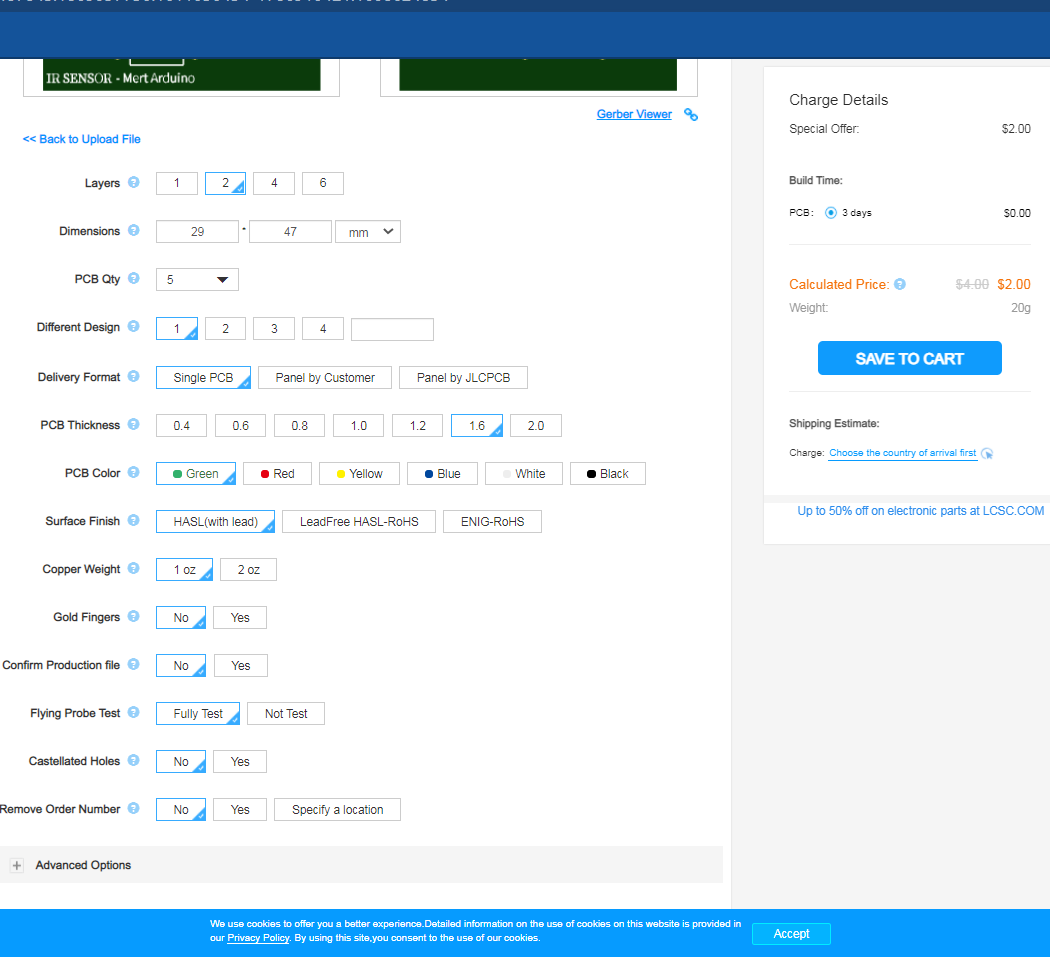
Task: Click the help icon next to Gold Fingers
Action: tap(134, 617)
